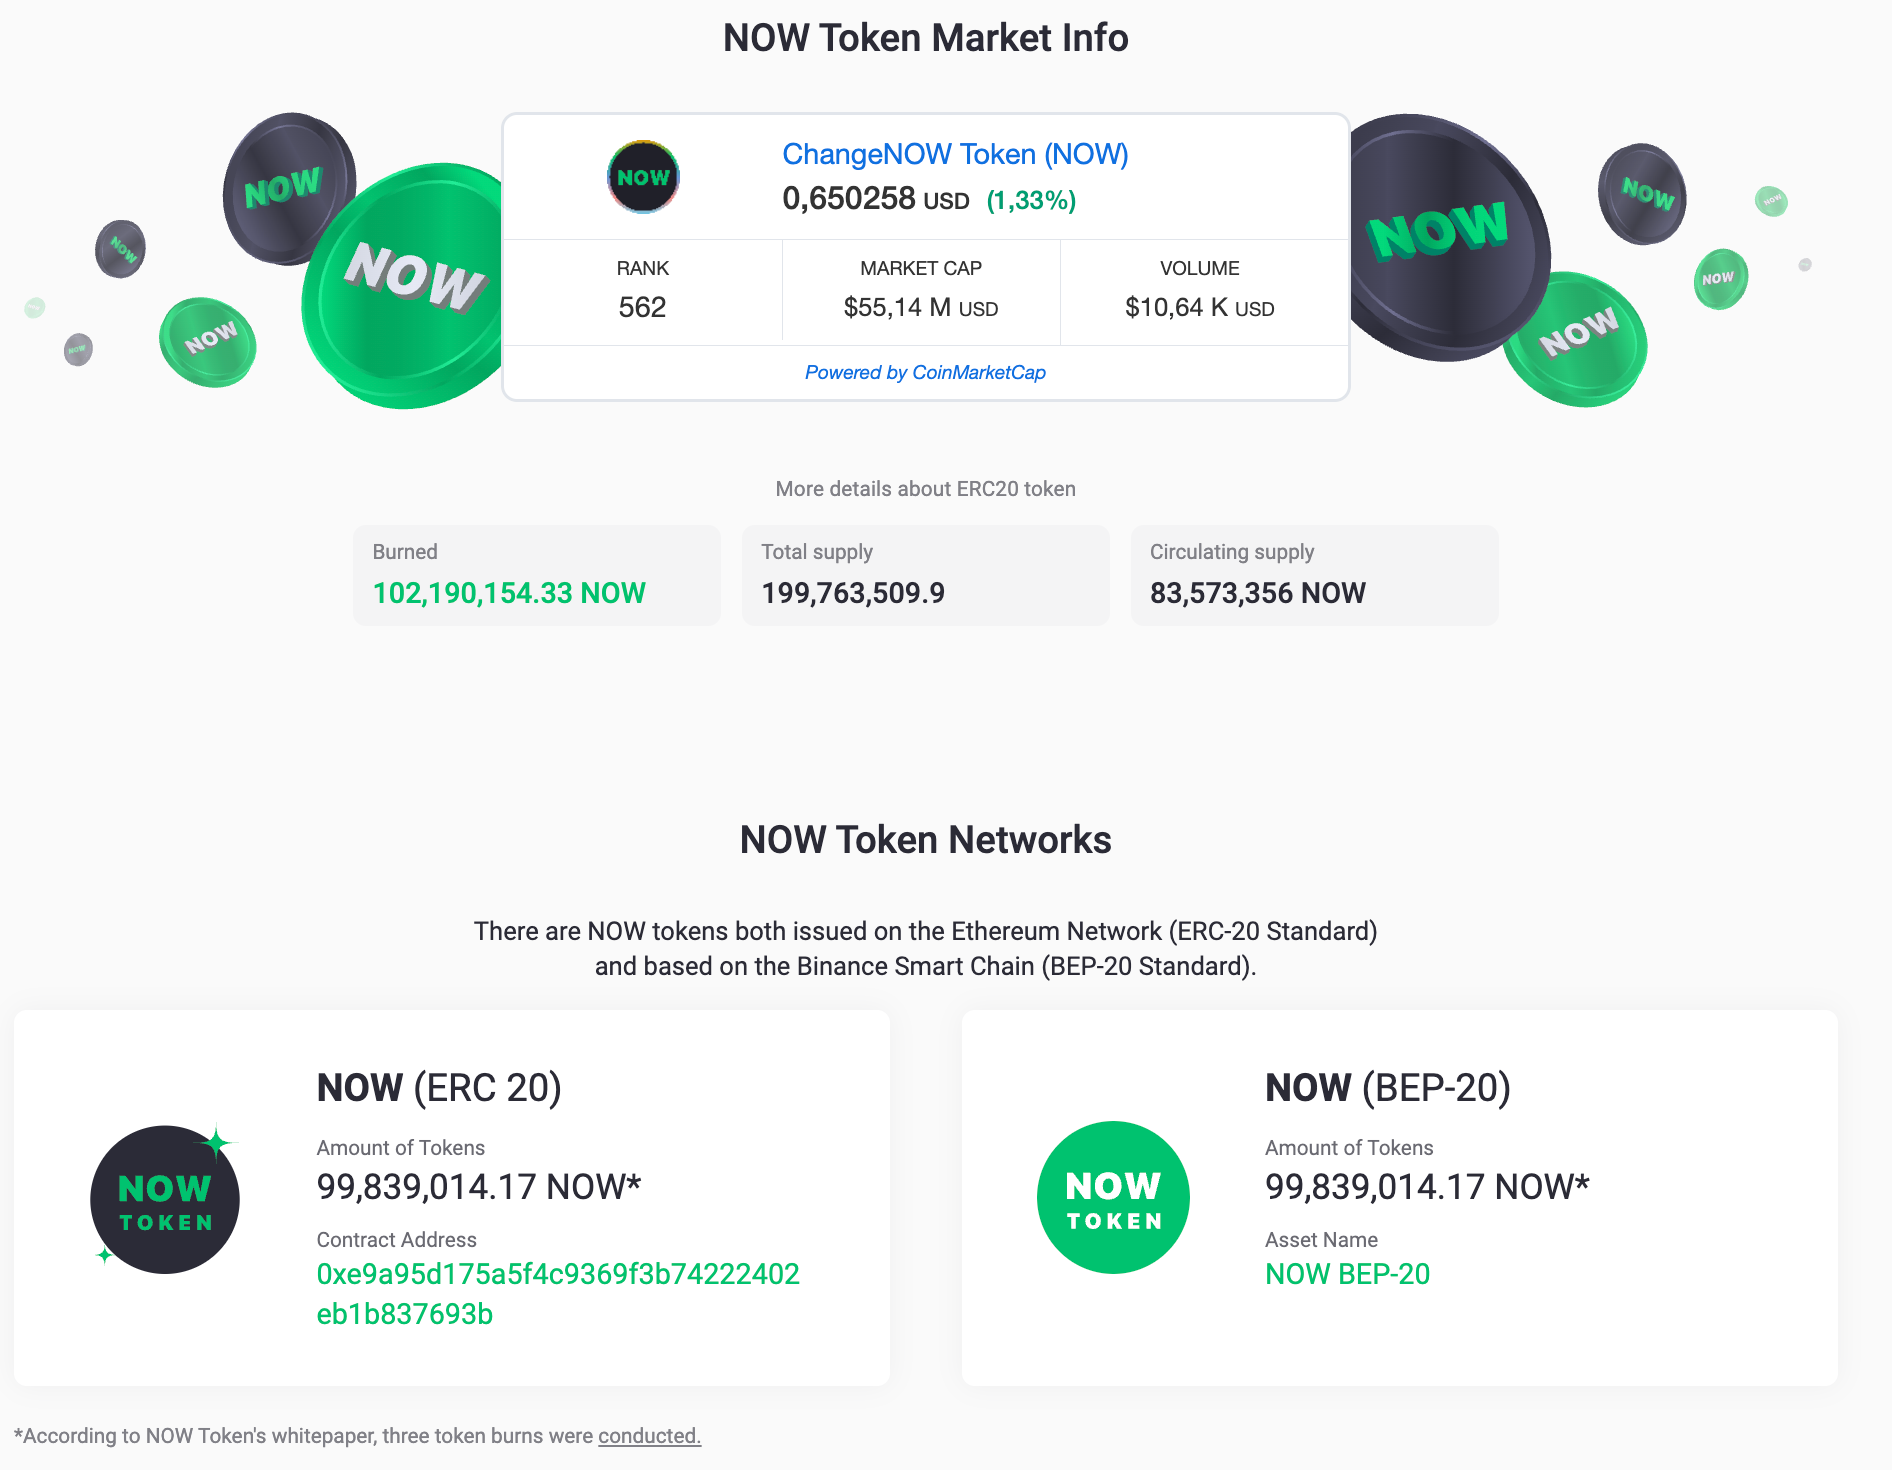
Task: Click the dark NOW TOKEN ERC 20 logo
Action: (165, 1199)
